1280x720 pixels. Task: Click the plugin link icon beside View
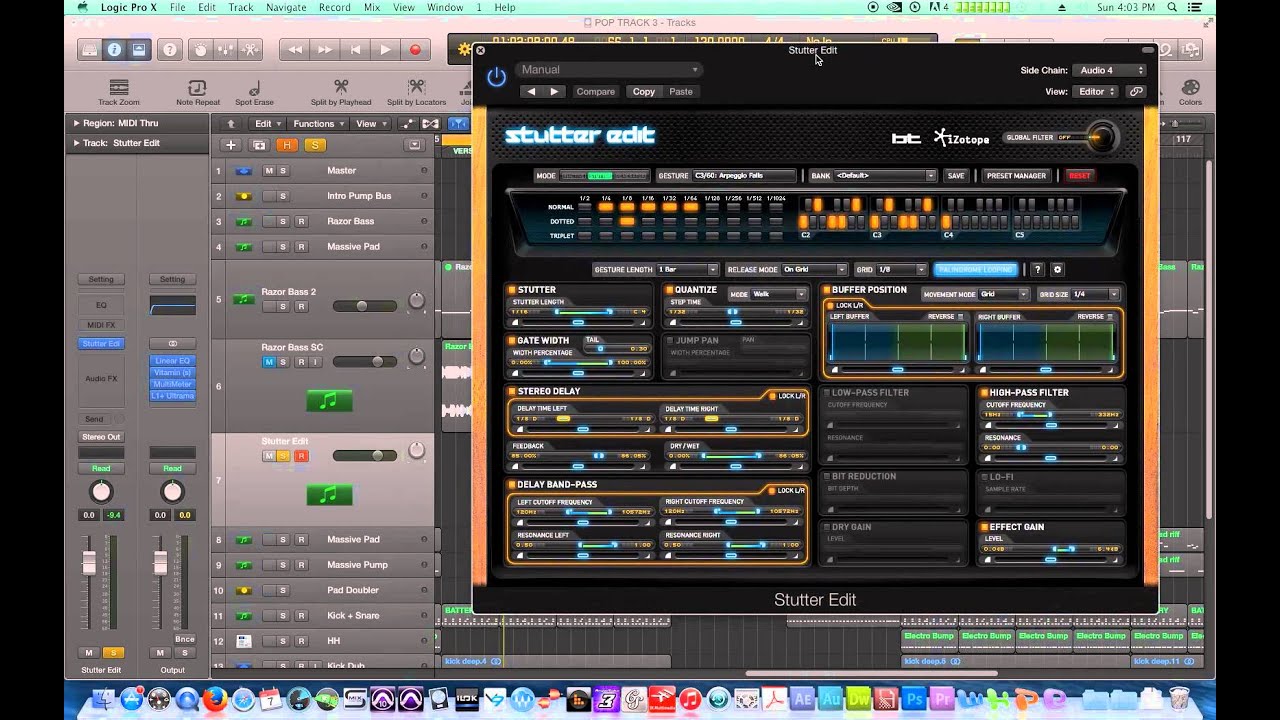click(x=1136, y=91)
